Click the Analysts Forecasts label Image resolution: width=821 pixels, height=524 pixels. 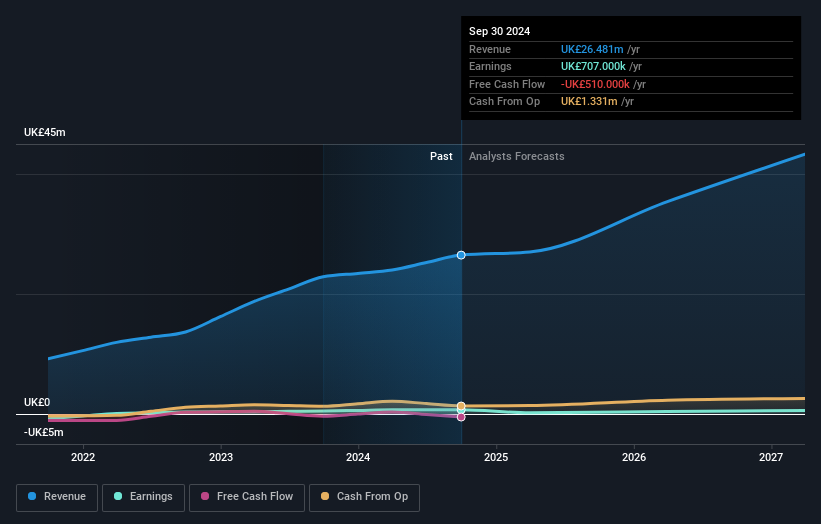517,156
